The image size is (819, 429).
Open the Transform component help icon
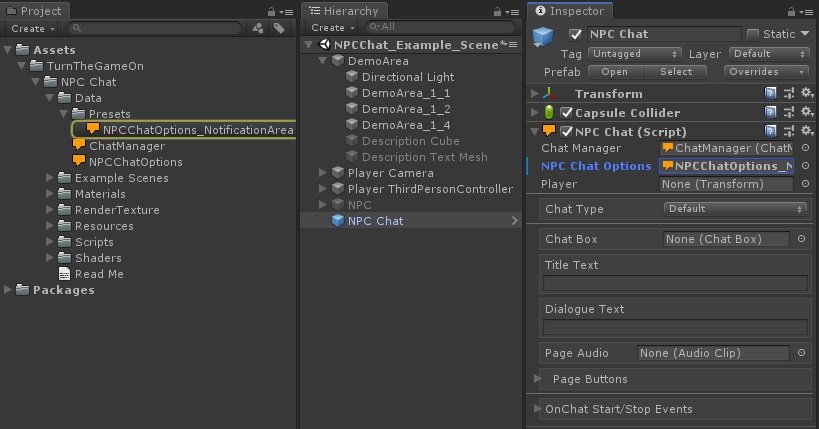coord(770,94)
